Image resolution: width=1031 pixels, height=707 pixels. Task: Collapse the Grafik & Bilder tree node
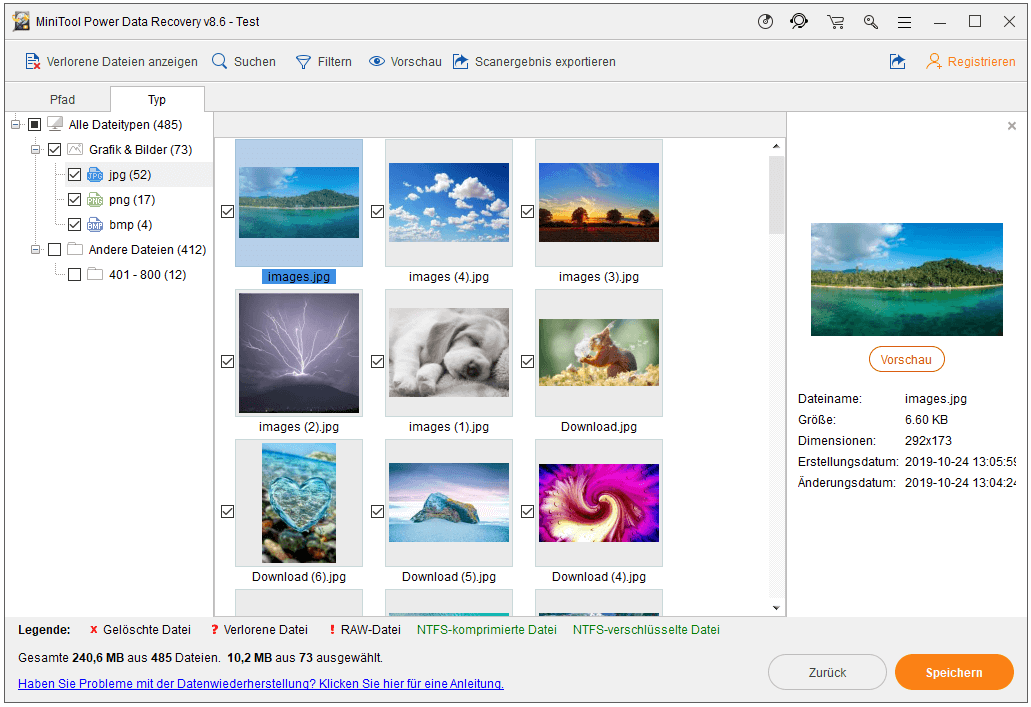tap(36, 150)
